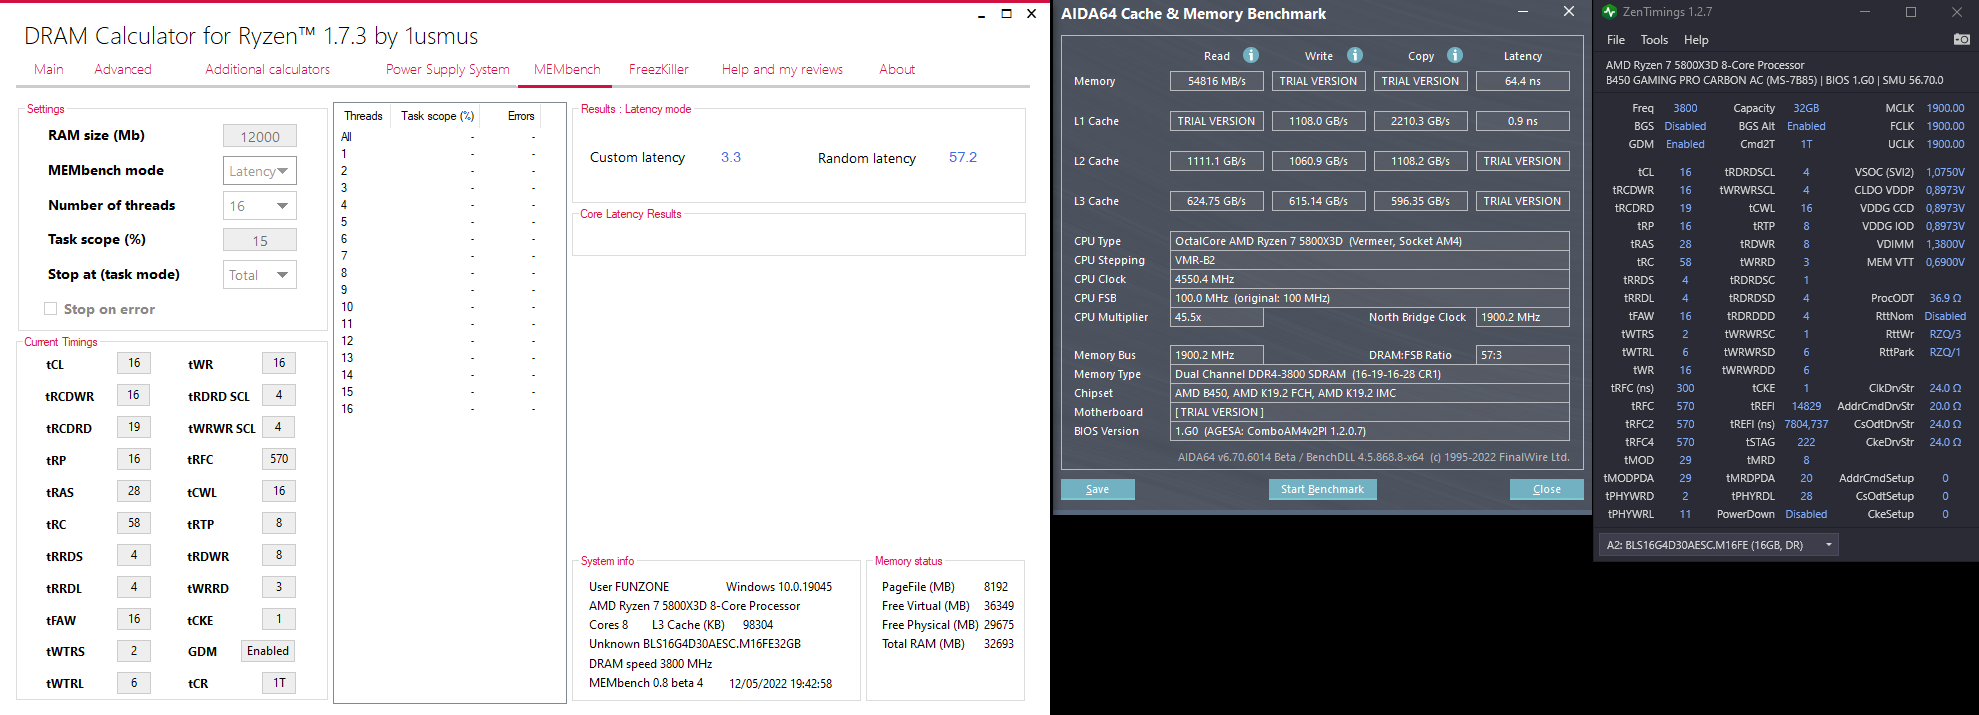1979x715 pixels.
Task: Click the Read info icon in AIDA64
Action: point(1250,55)
